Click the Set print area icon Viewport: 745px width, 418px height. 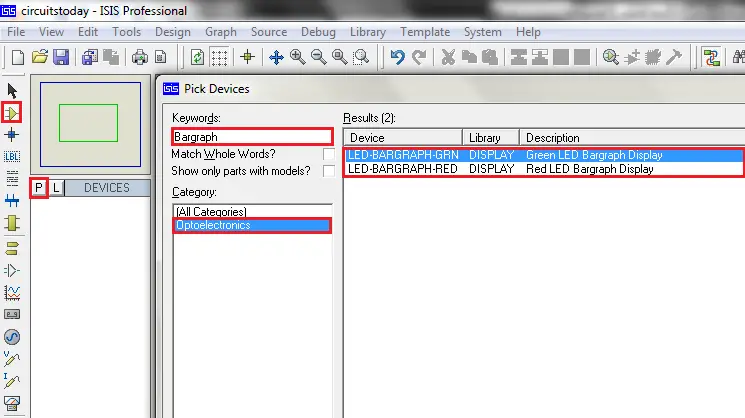click(x=161, y=57)
